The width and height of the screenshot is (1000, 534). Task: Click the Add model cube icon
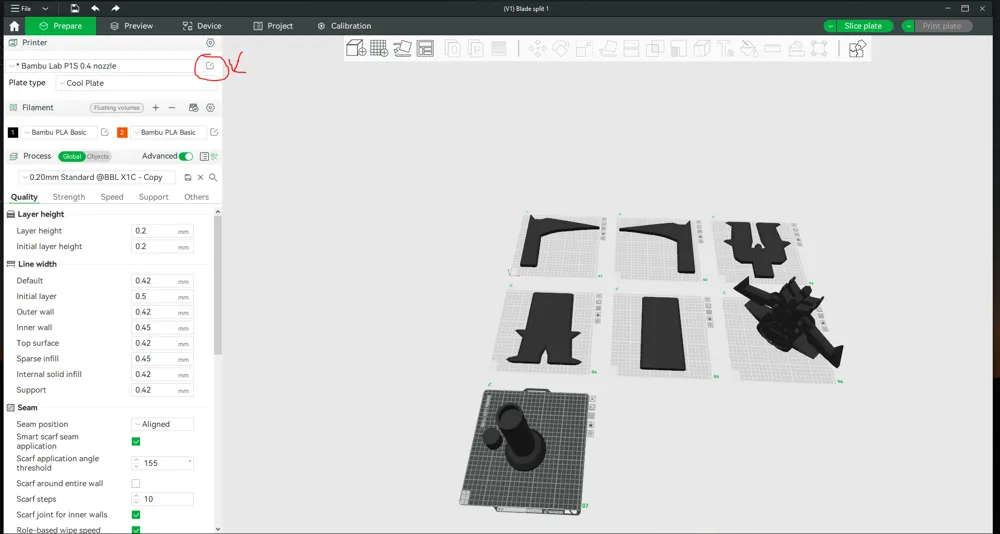355,48
